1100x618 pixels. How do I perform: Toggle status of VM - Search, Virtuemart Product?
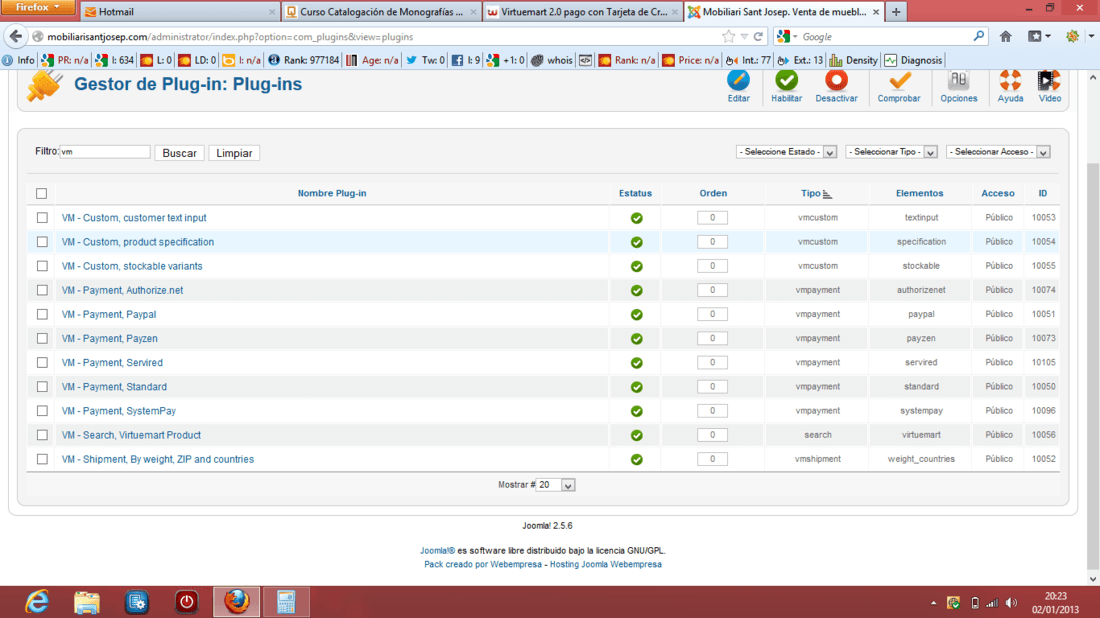click(636, 435)
